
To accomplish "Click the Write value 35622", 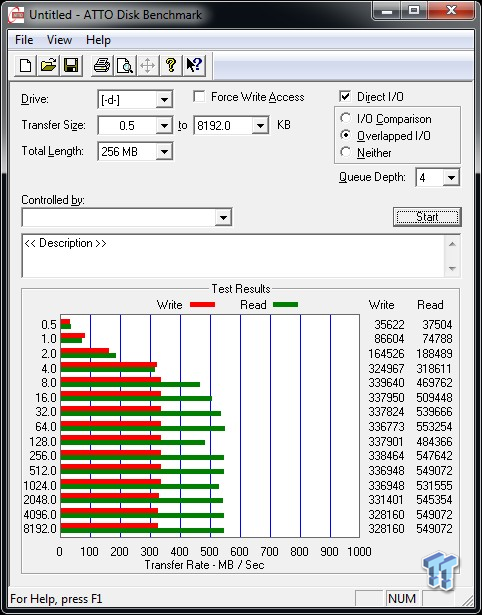I will 389,325.
